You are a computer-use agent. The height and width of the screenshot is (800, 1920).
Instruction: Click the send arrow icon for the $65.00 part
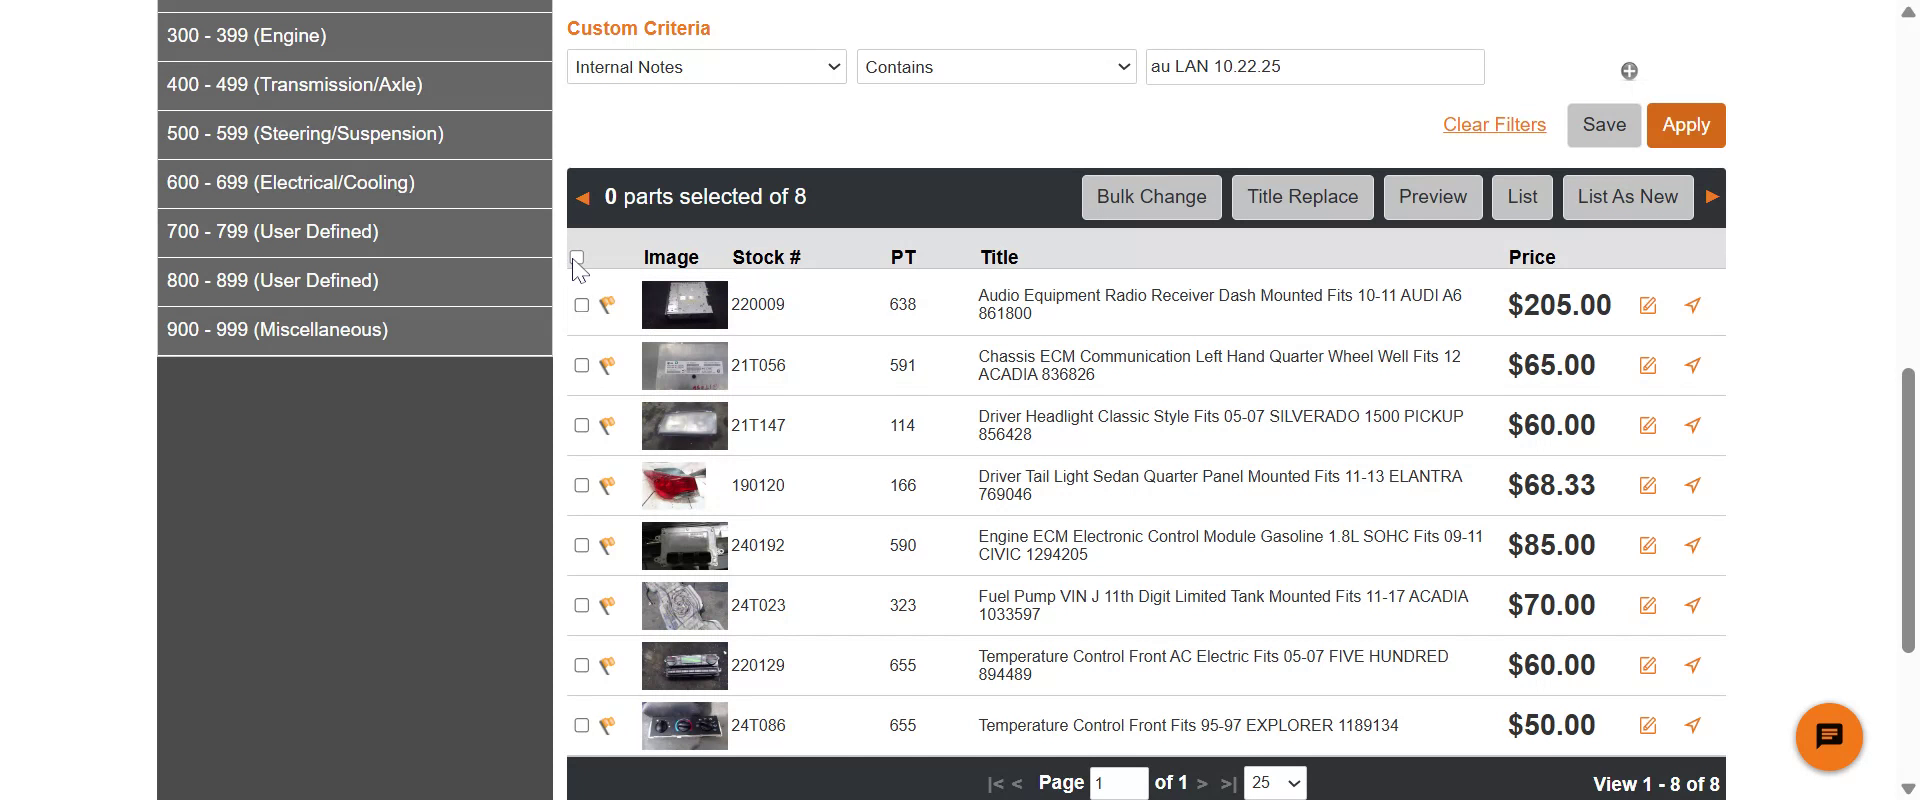pyautogui.click(x=1693, y=365)
